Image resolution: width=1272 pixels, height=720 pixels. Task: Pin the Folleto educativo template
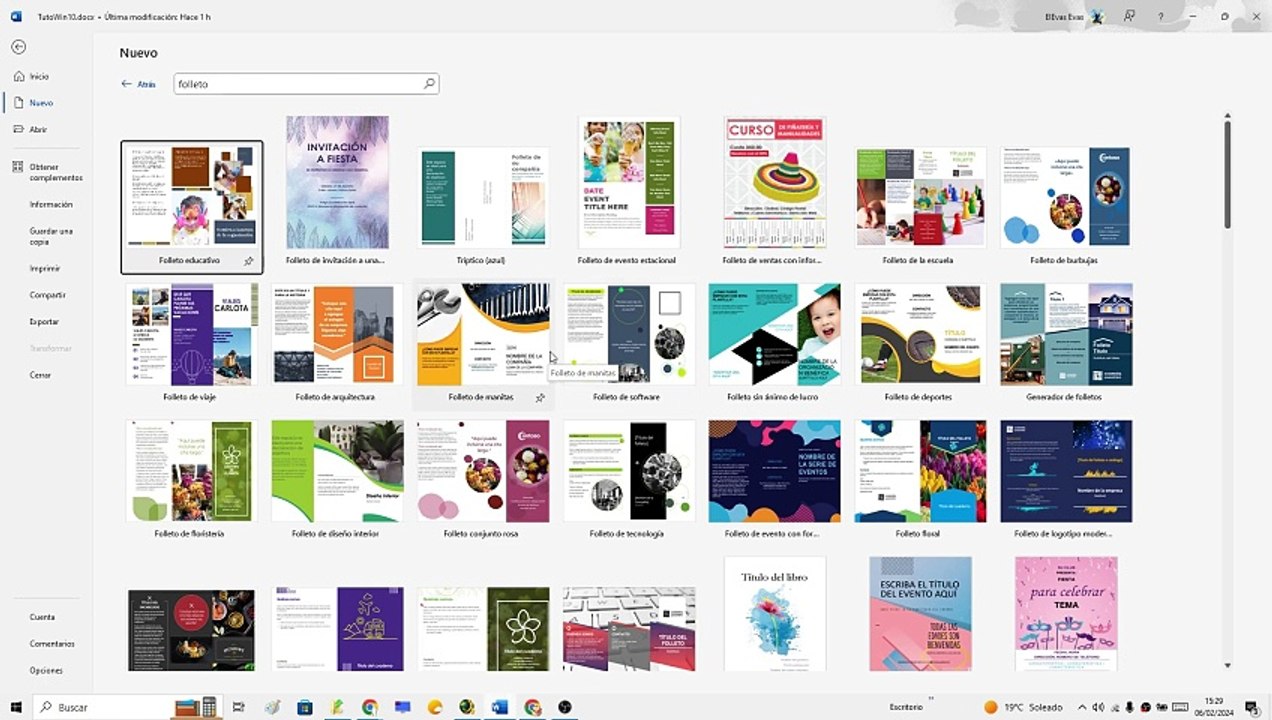click(249, 261)
